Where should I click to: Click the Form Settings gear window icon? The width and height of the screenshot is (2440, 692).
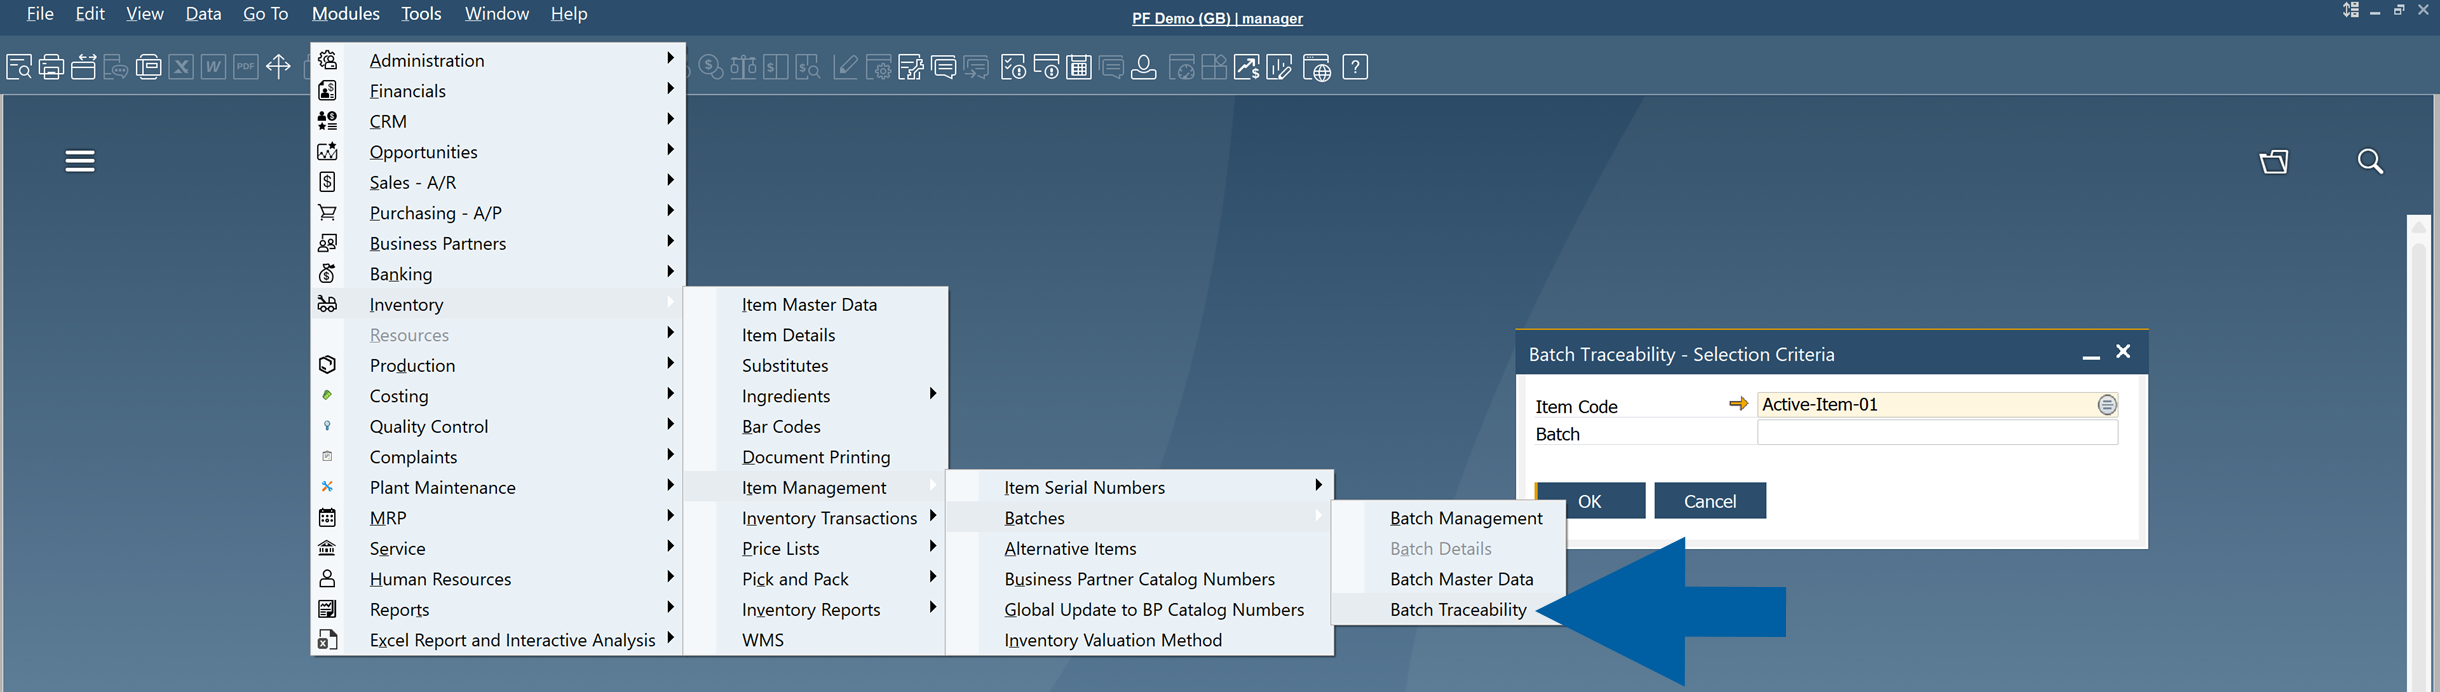point(878,67)
